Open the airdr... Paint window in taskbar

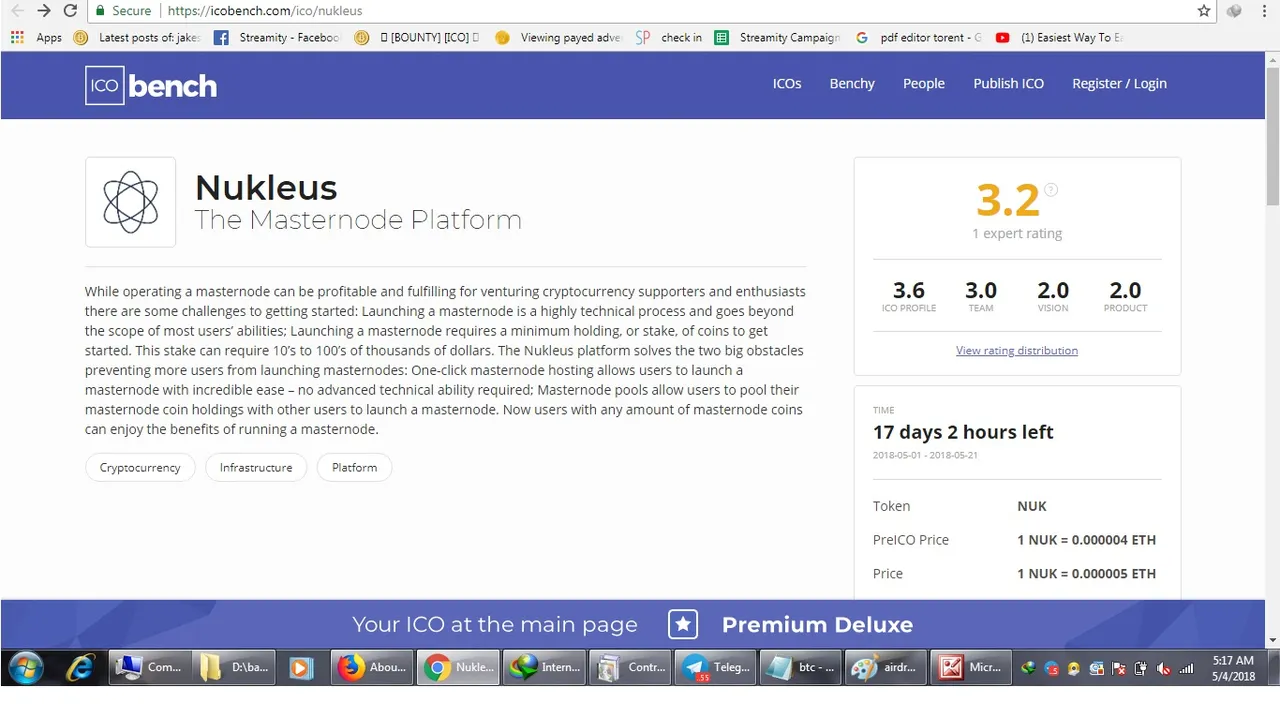886,667
